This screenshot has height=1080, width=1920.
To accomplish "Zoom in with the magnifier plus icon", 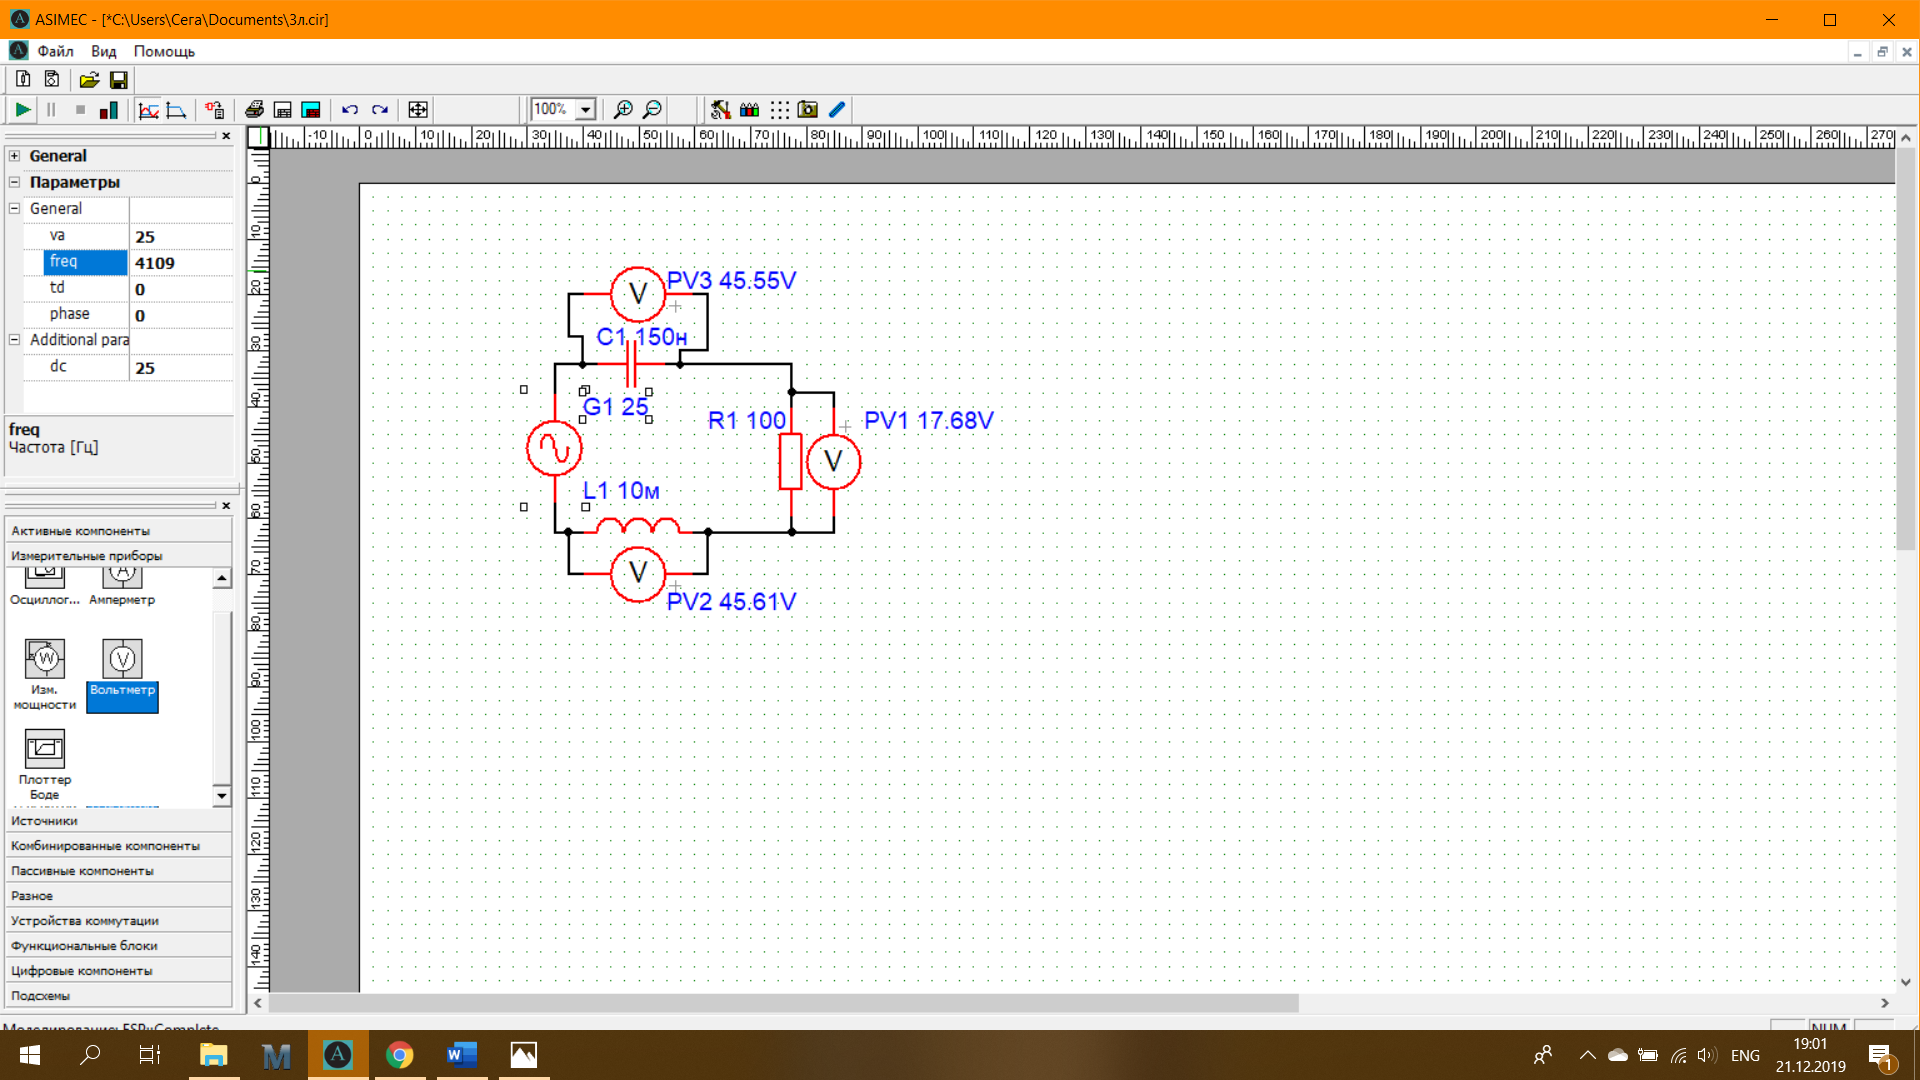I will click(x=623, y=110).
